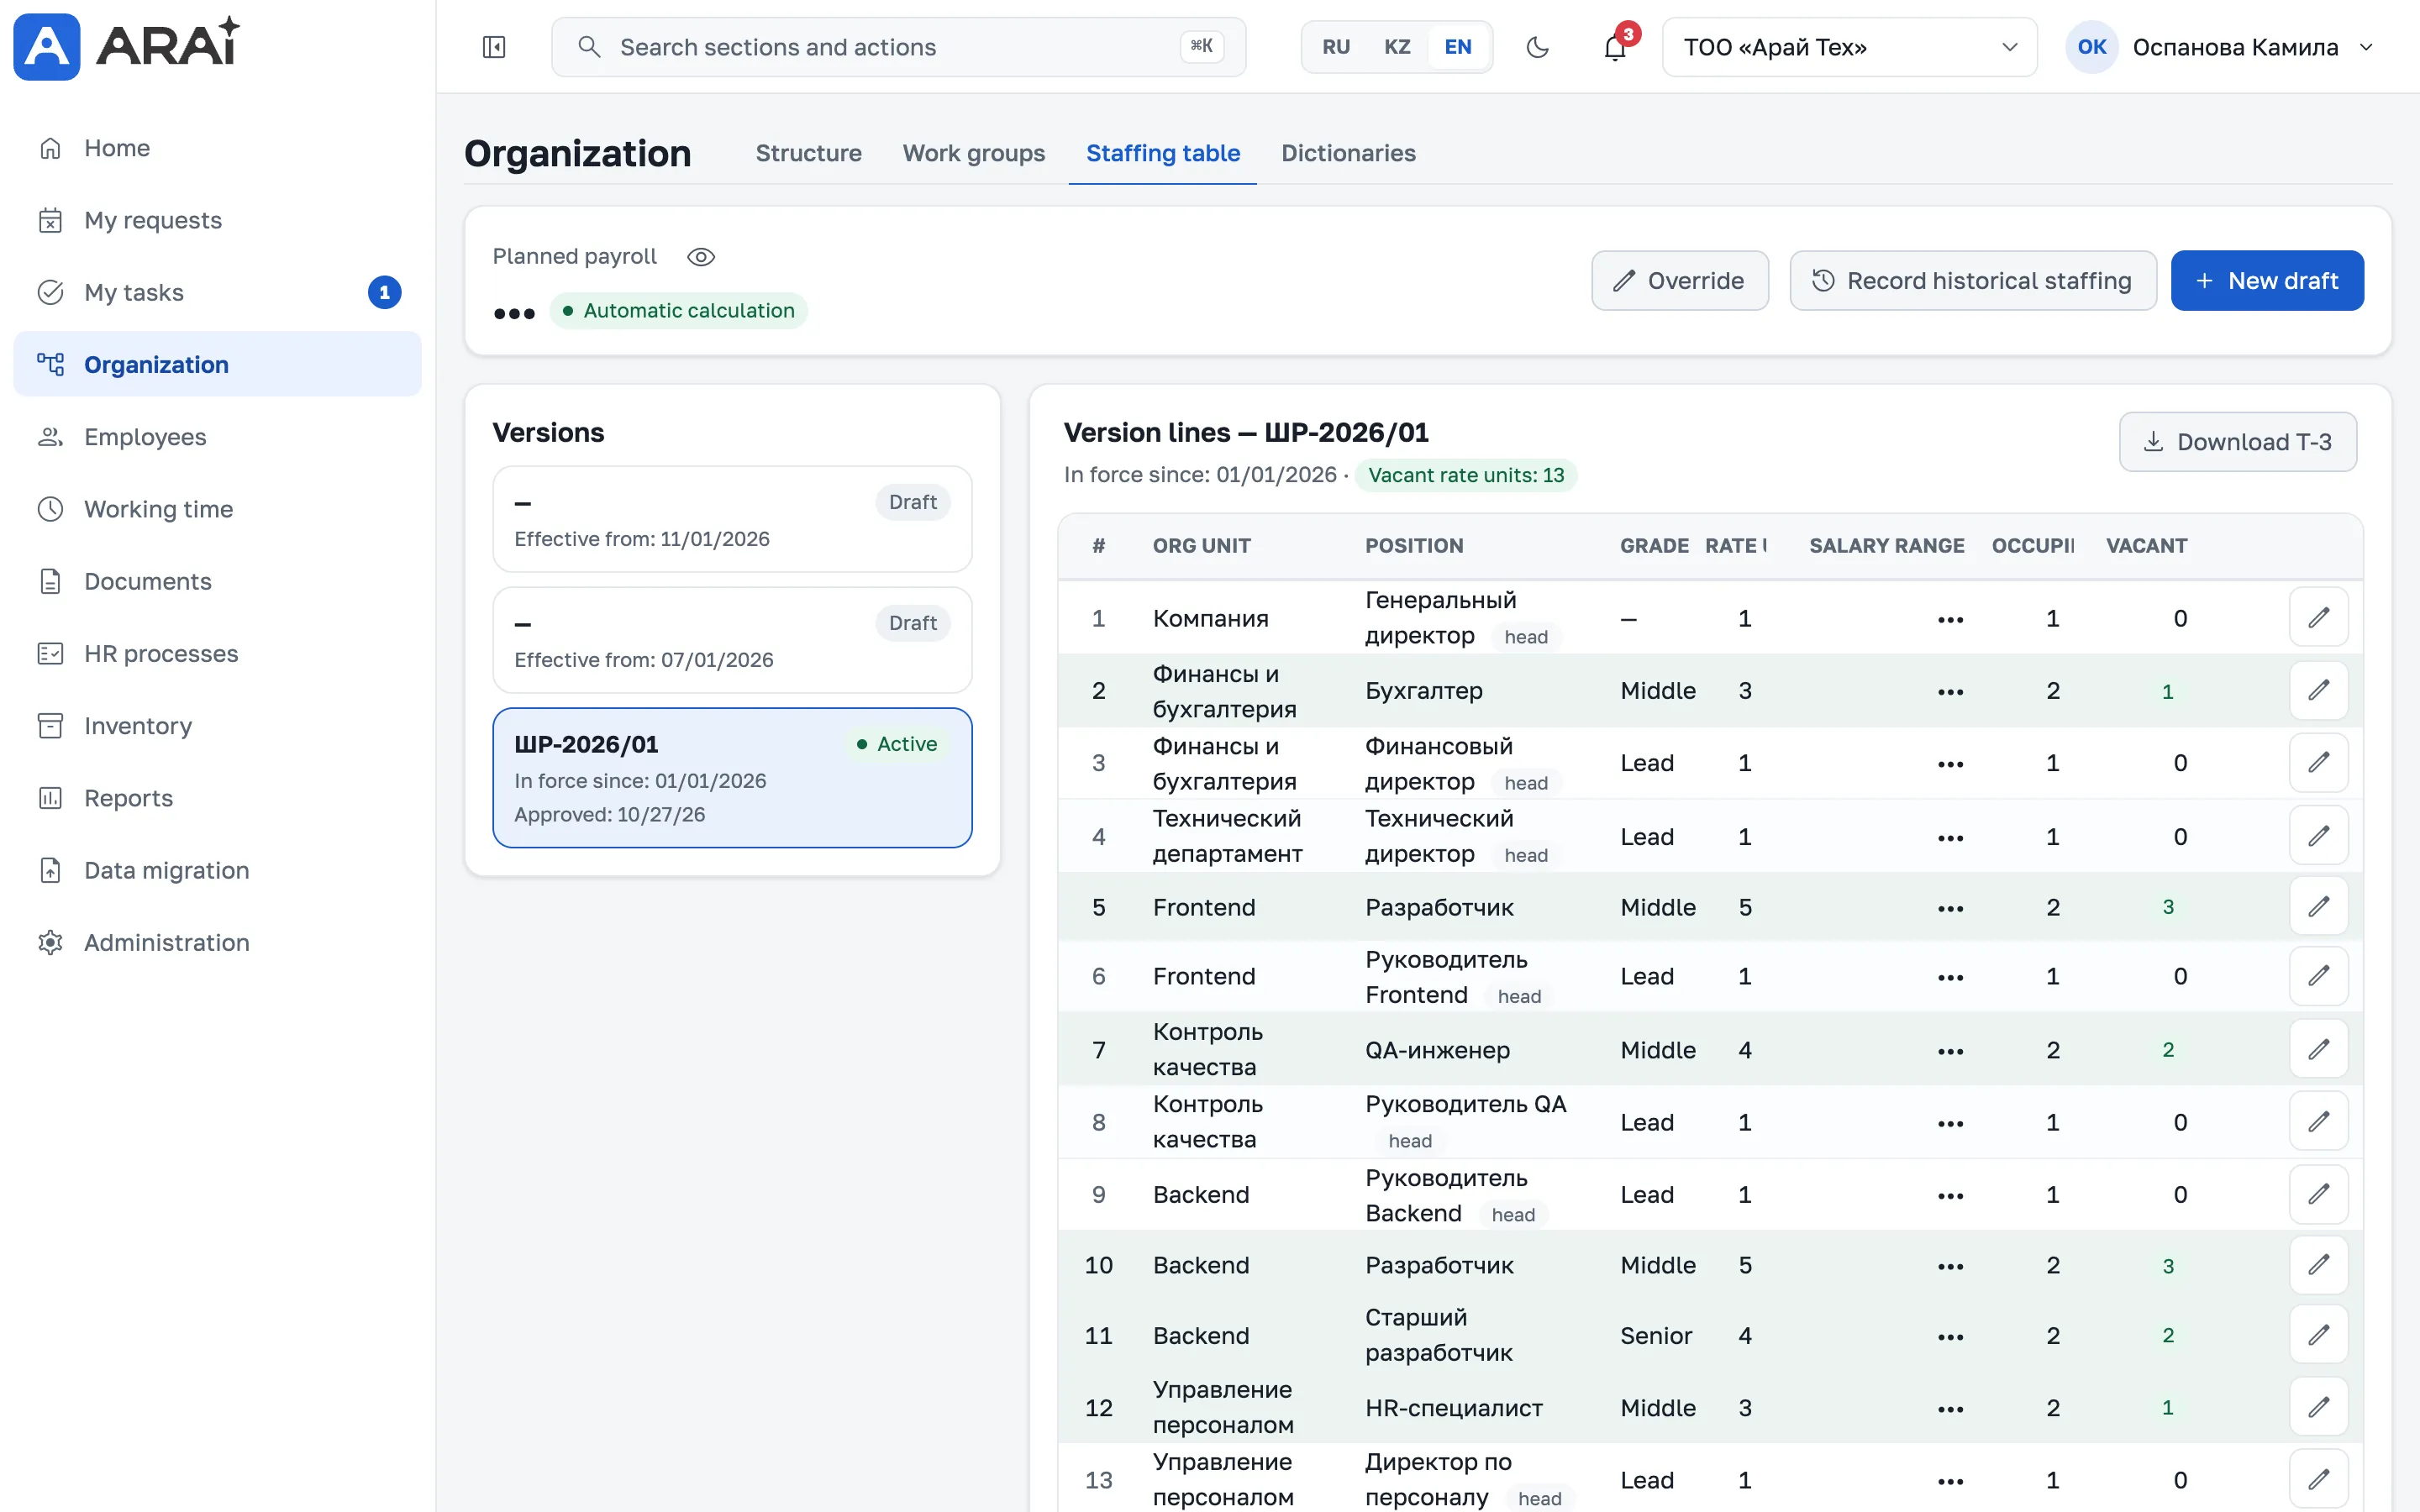Edit the Генеральный директор line
Image resolution: width=2420 pixels, height=1512 pixels.
pos(2318,618)
